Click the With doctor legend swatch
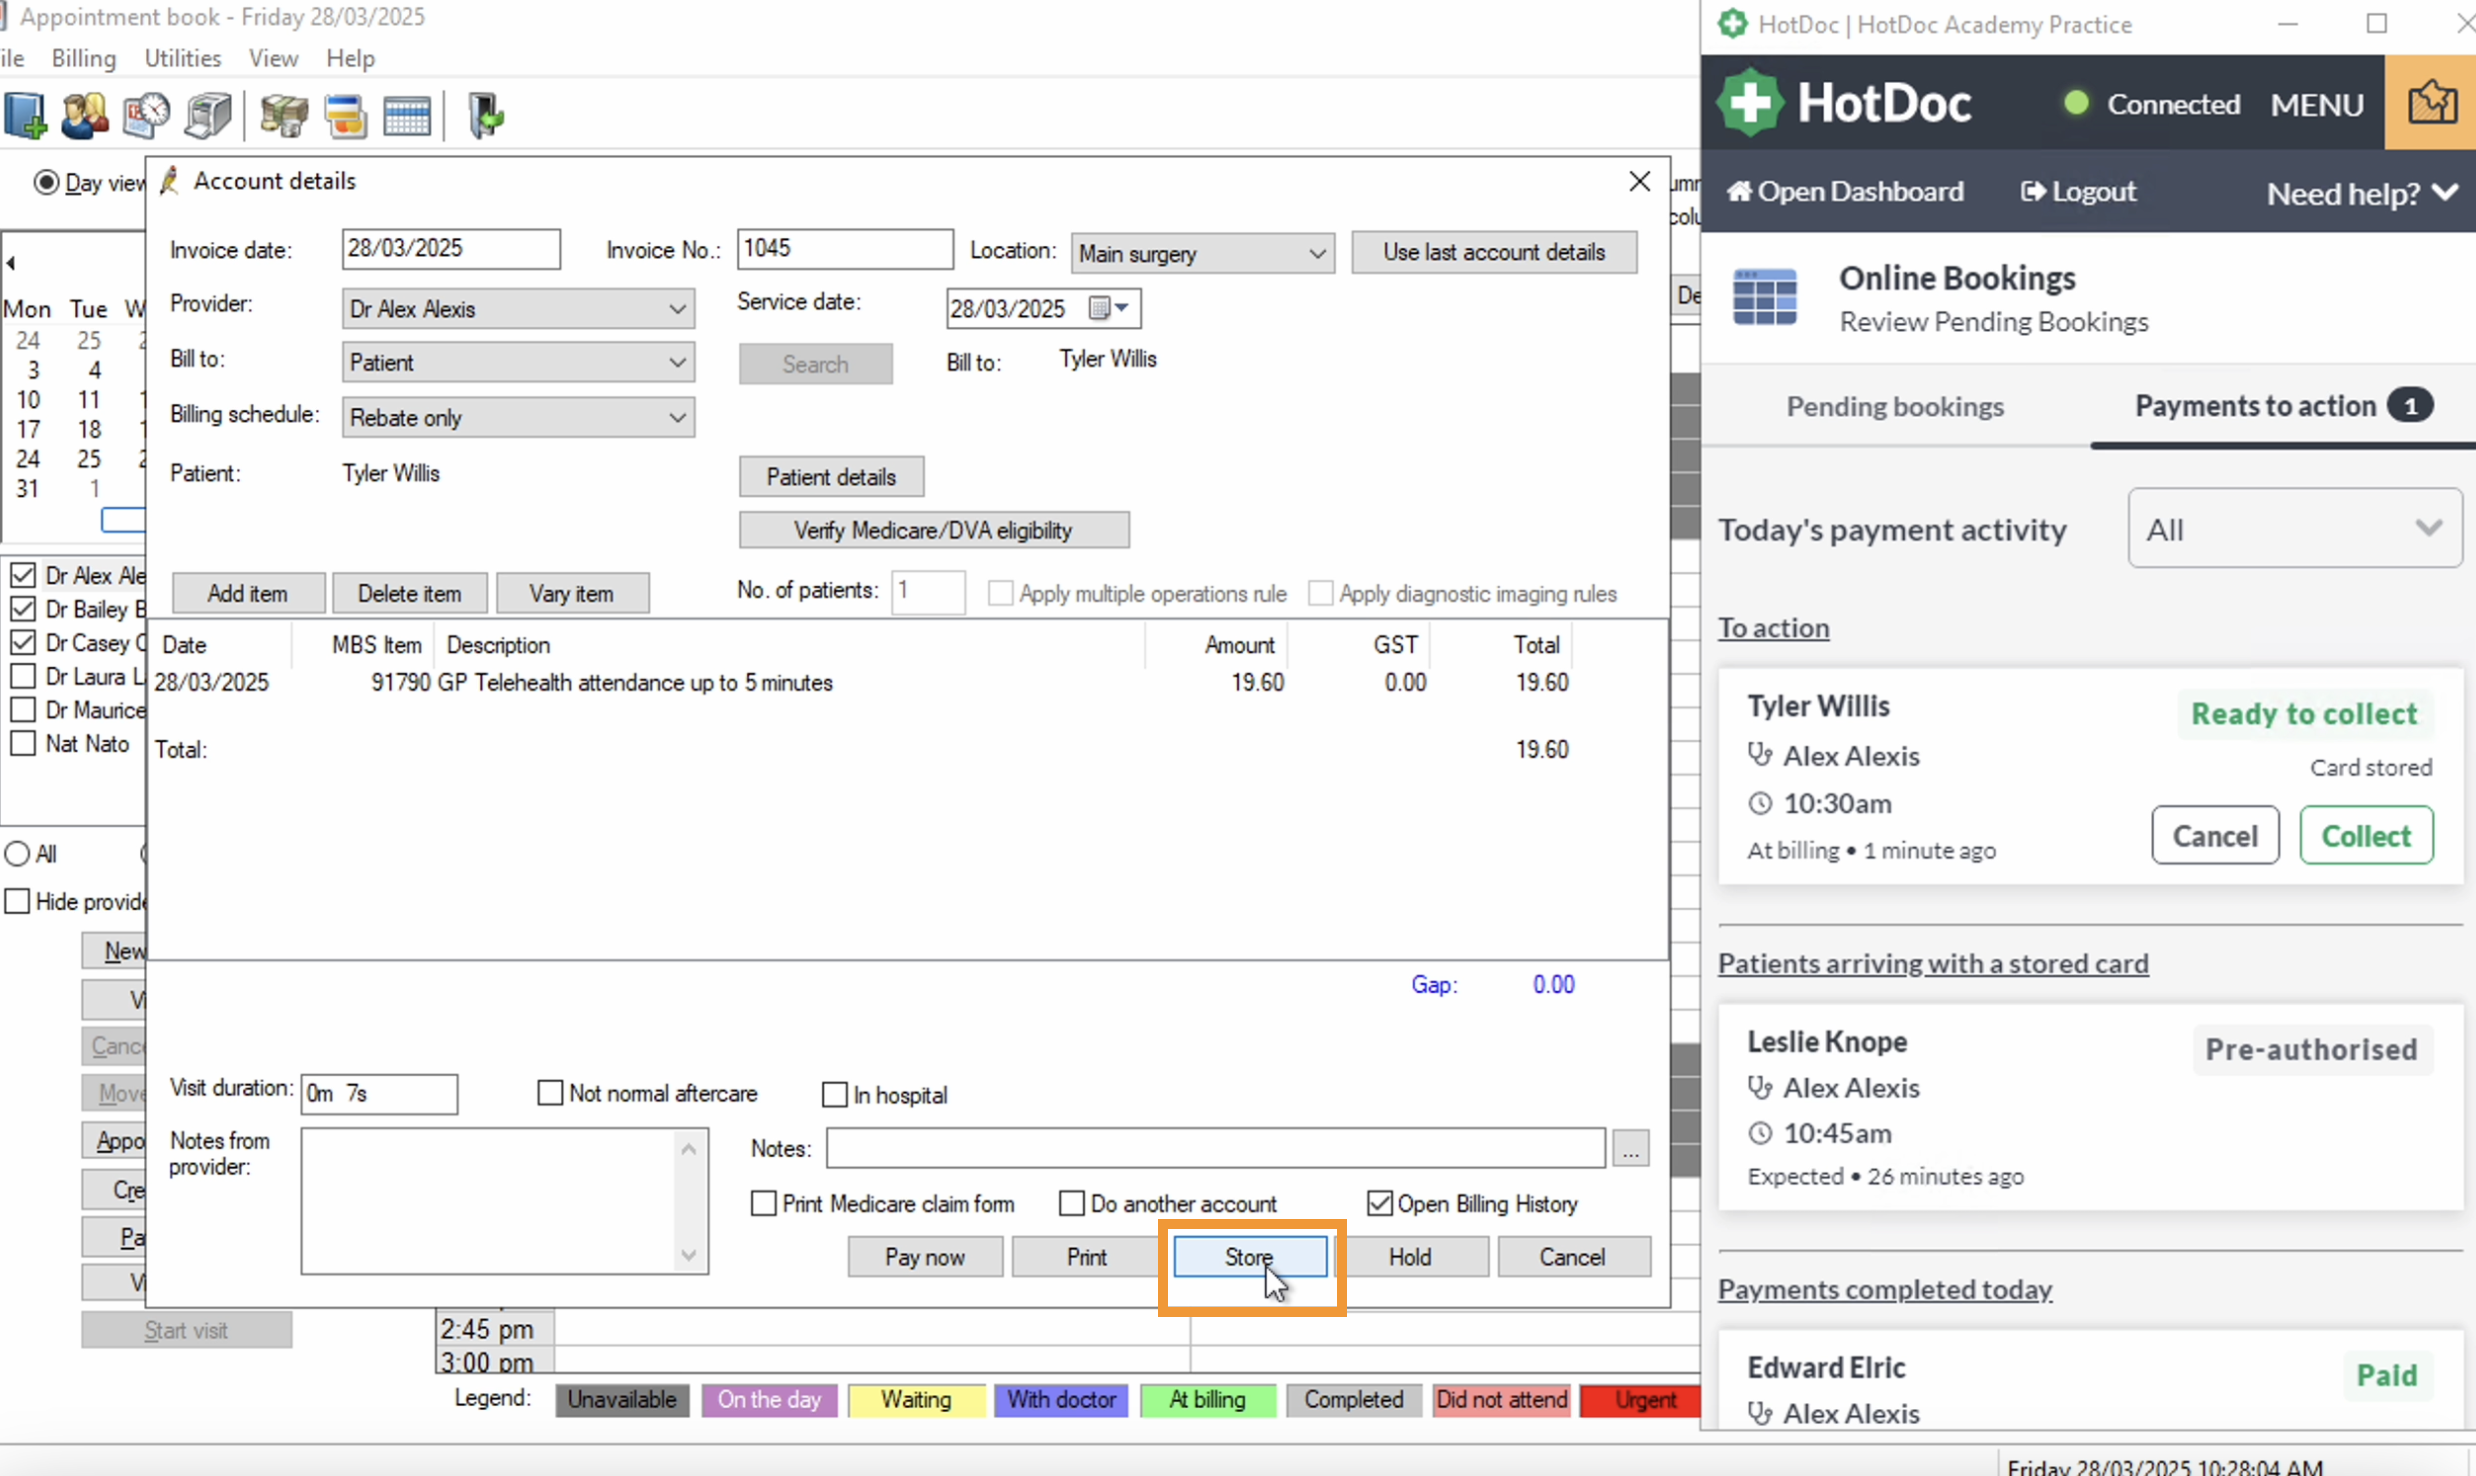The image size is (2476, 1476). tap(1061, 1399)
